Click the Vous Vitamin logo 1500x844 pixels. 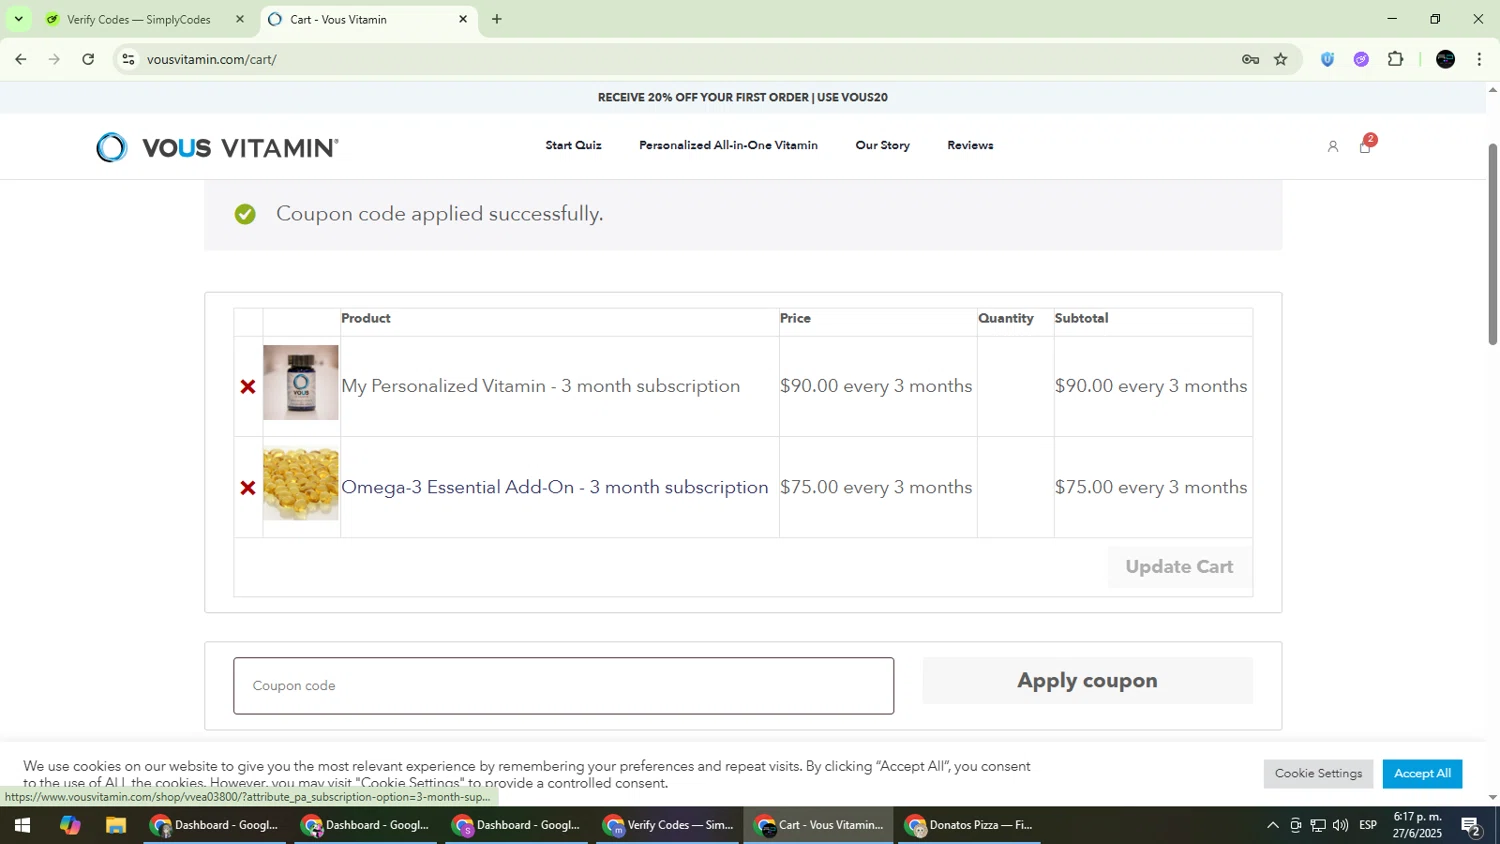218,147
